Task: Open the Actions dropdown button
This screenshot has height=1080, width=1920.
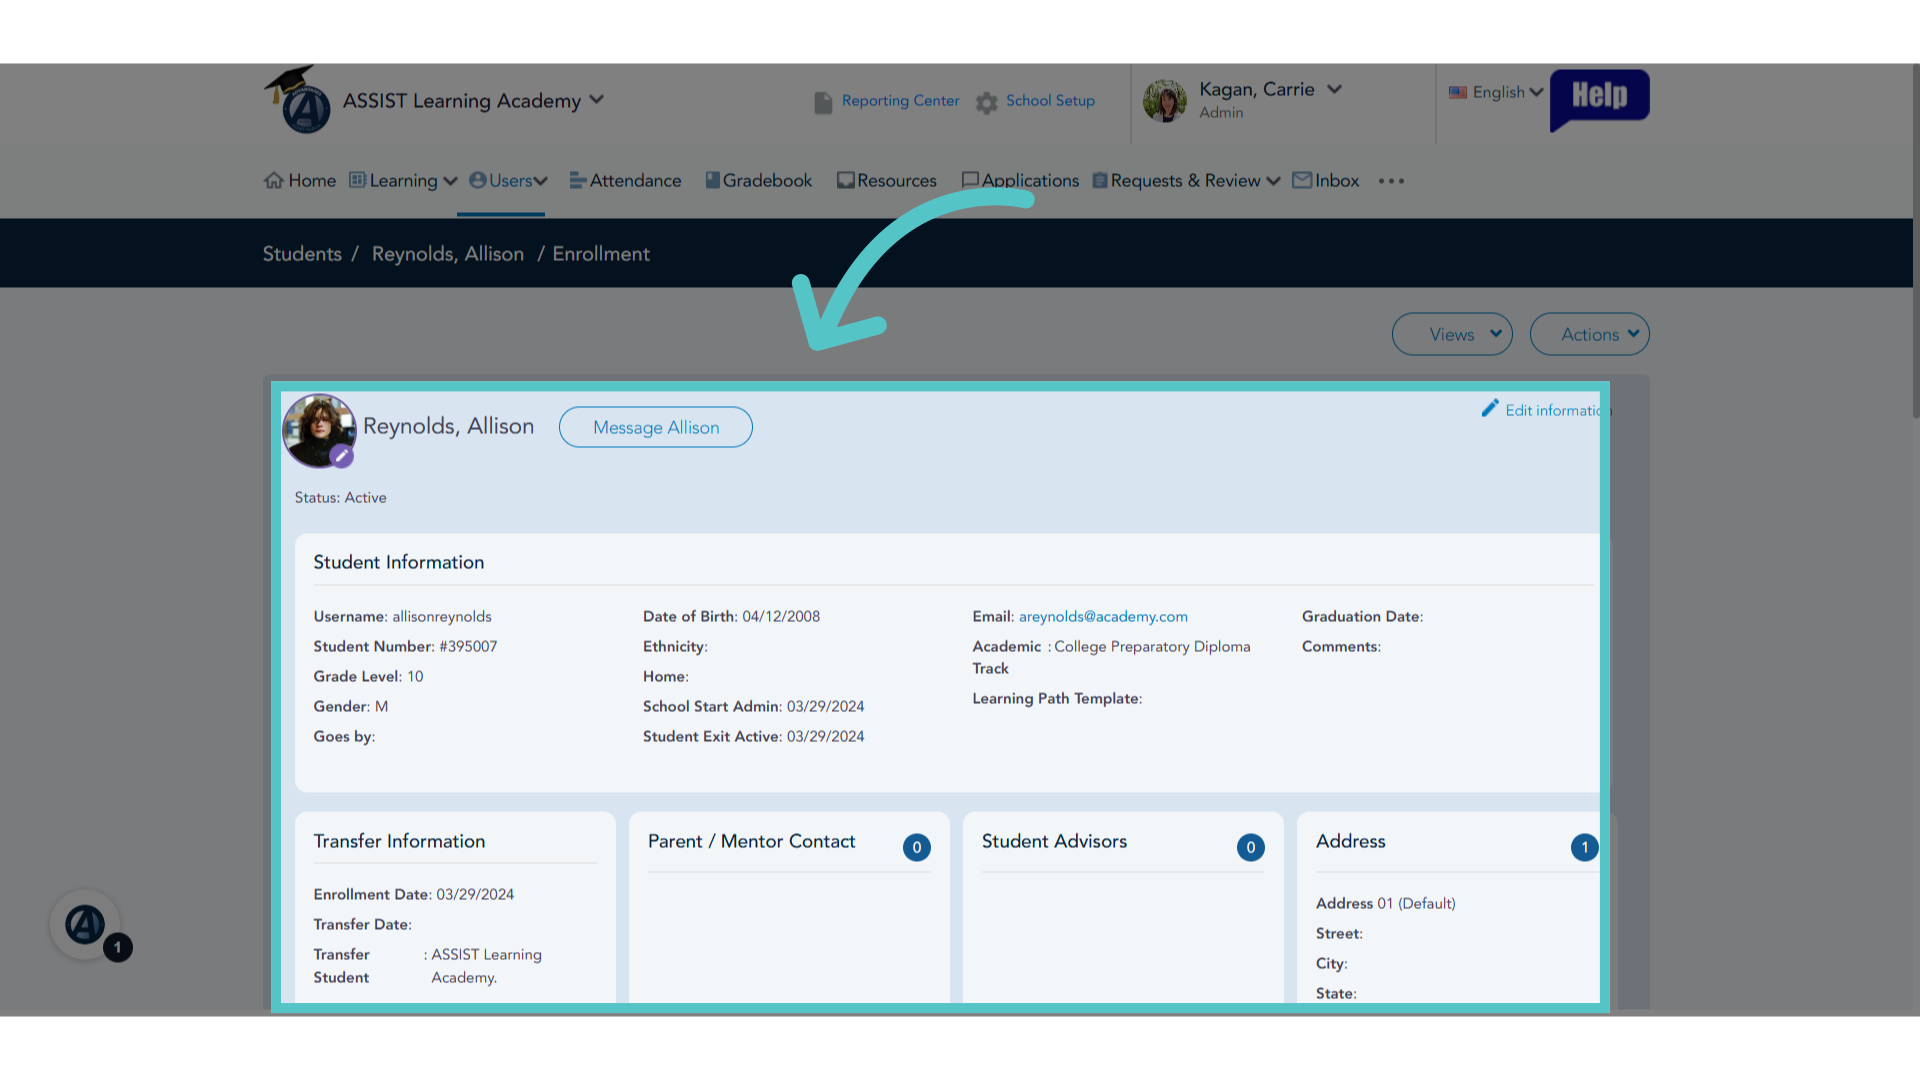Action: click(1589, 334)
